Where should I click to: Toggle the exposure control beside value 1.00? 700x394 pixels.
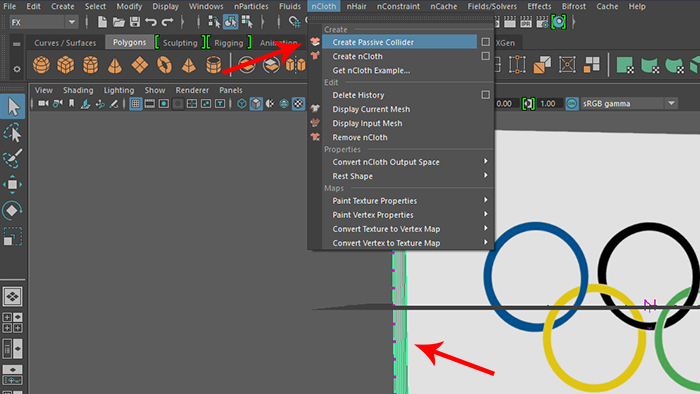[529, 104]
